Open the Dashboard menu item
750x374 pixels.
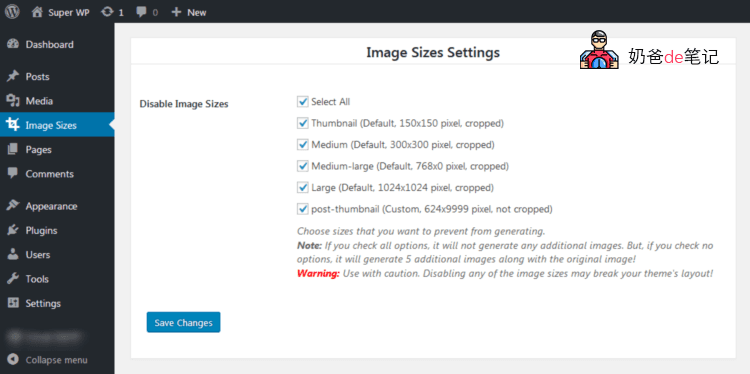57,44
